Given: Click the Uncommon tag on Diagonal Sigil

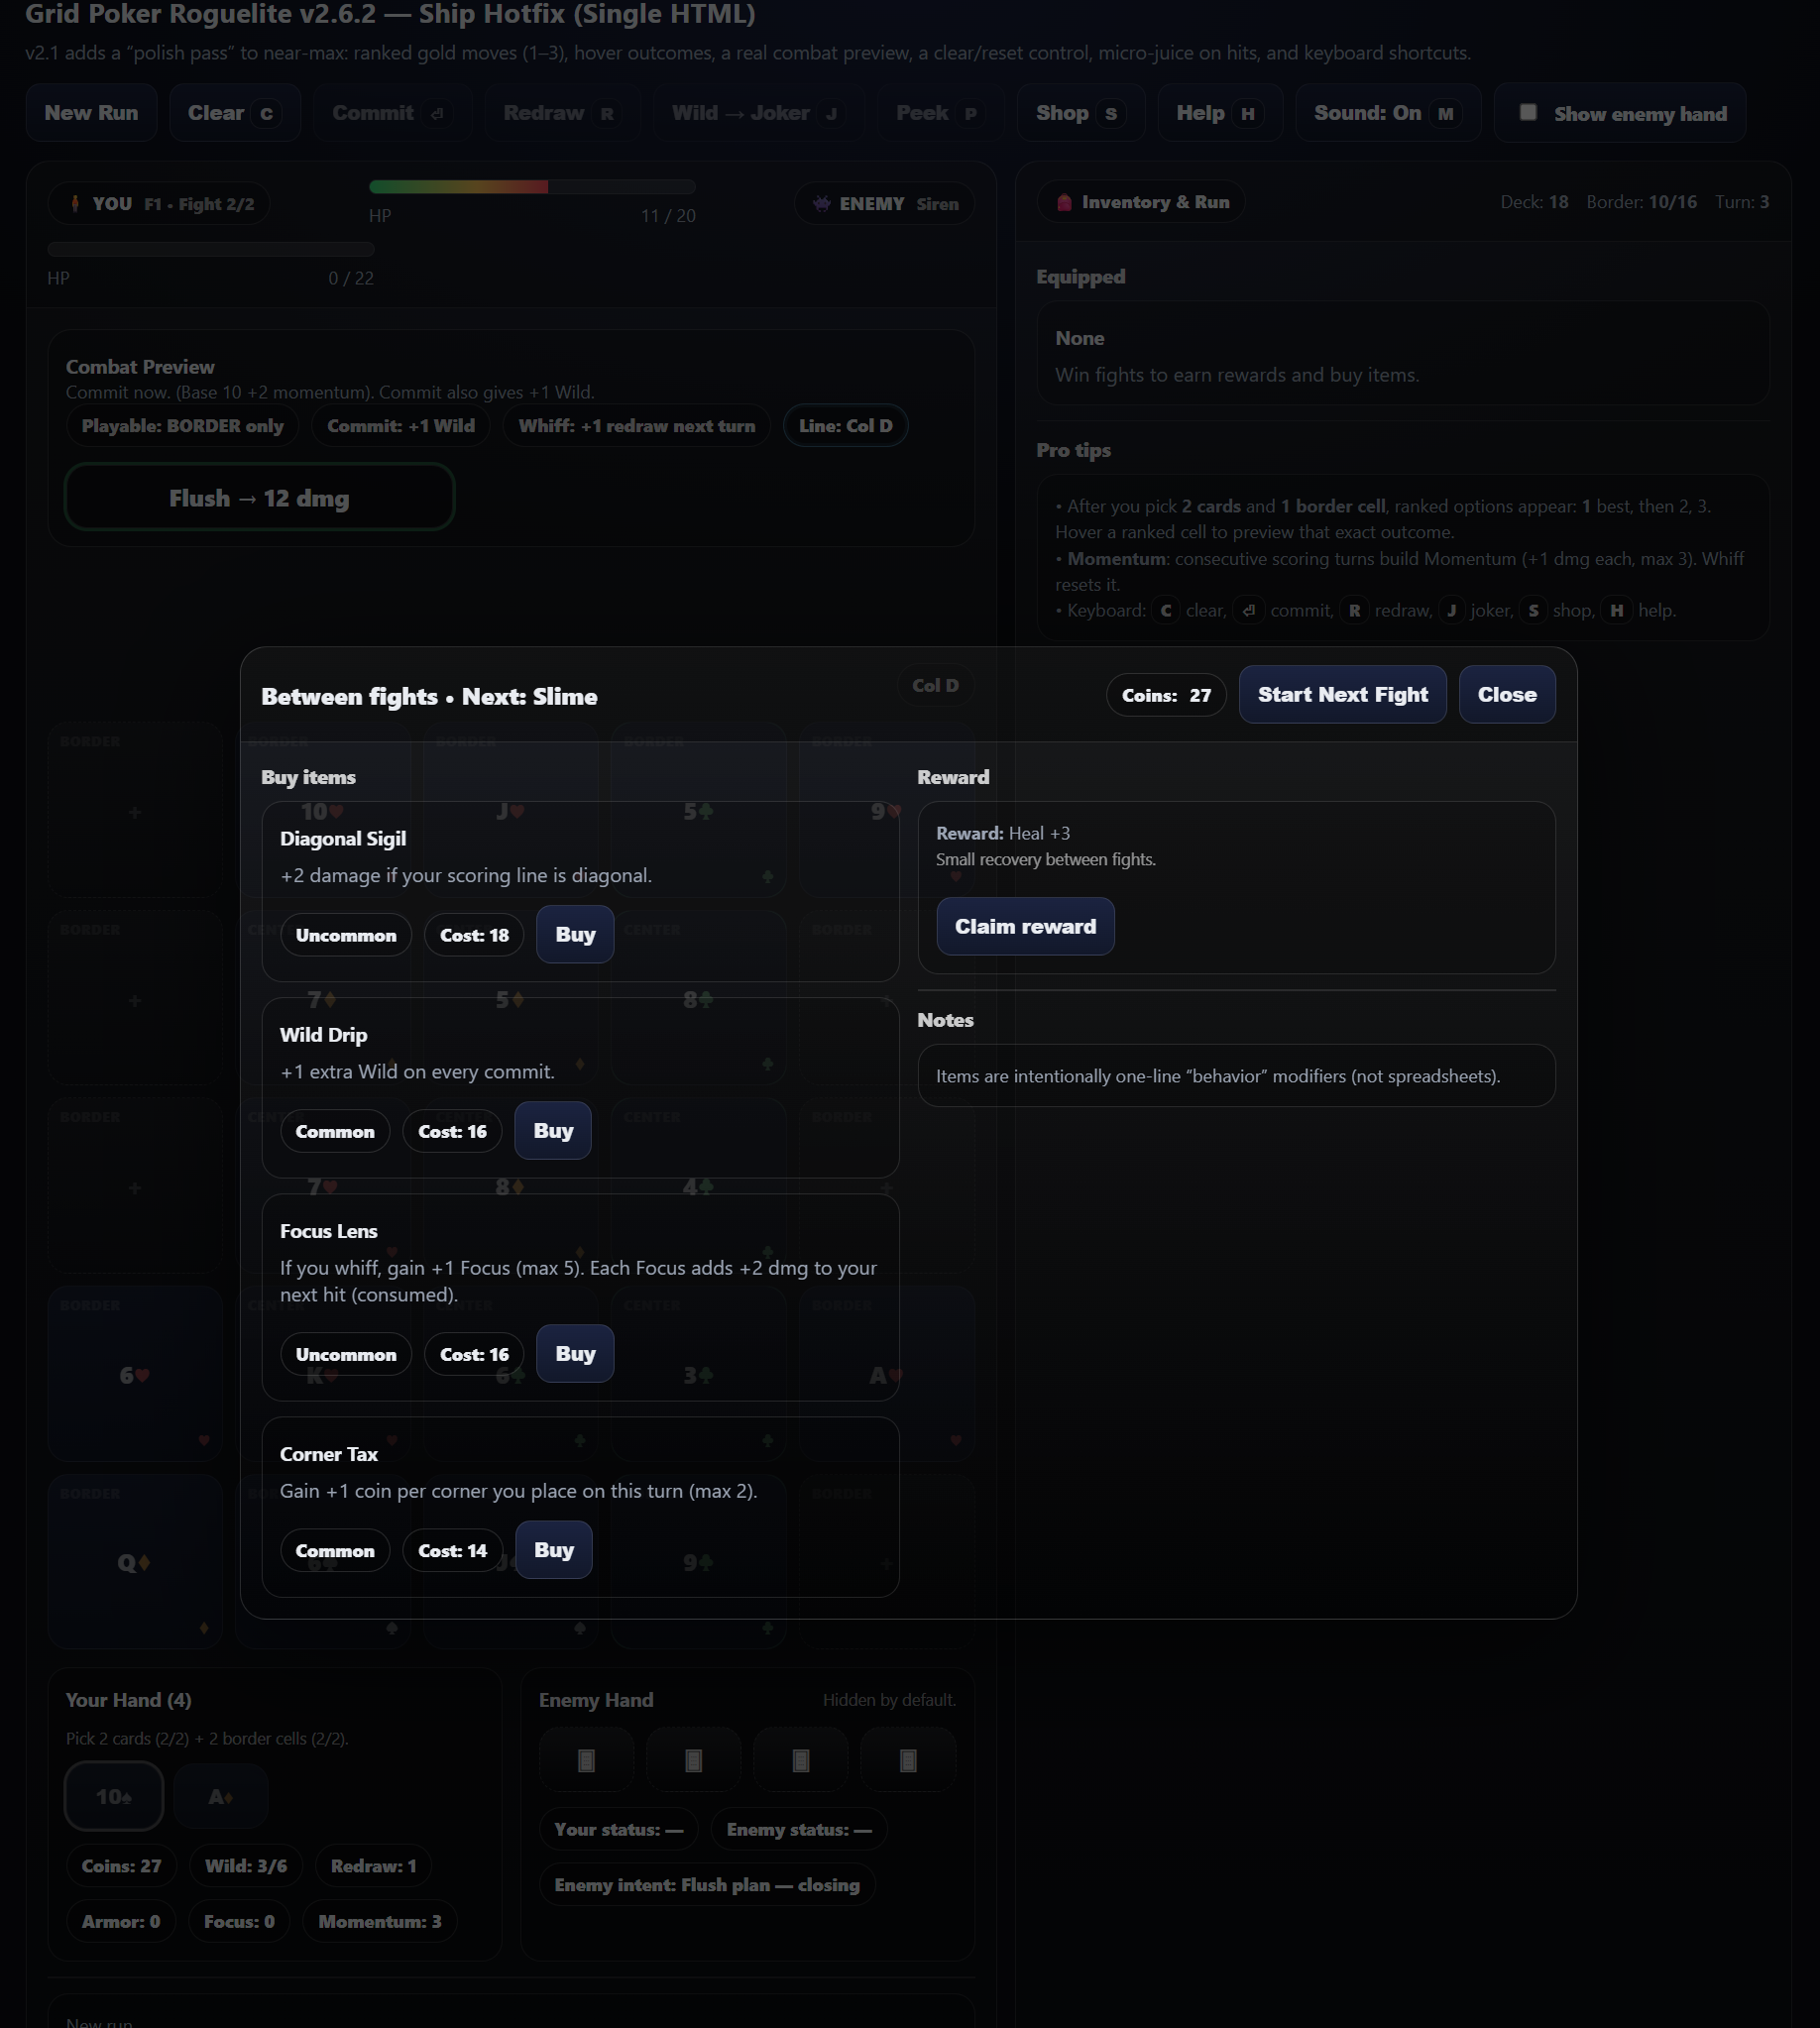Looking at the screenshot, I should (x=346, y=935).
